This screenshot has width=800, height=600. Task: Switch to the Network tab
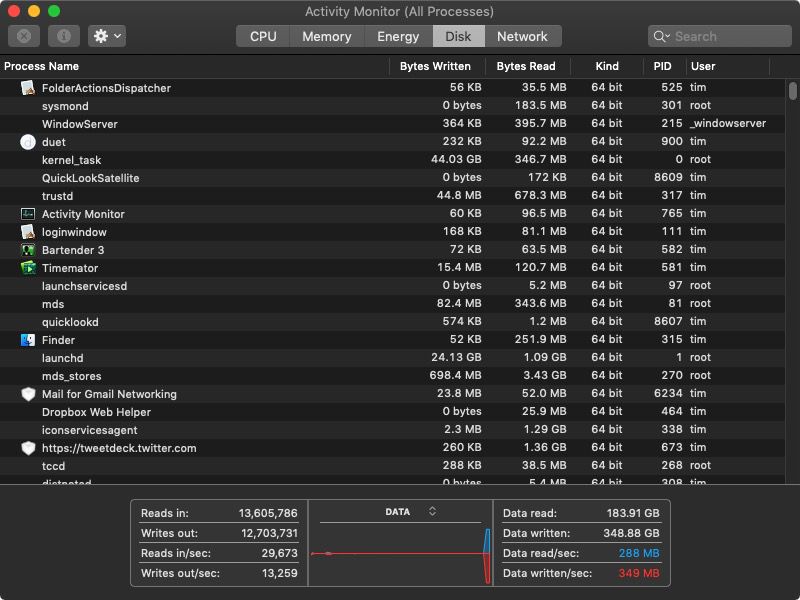524,36
